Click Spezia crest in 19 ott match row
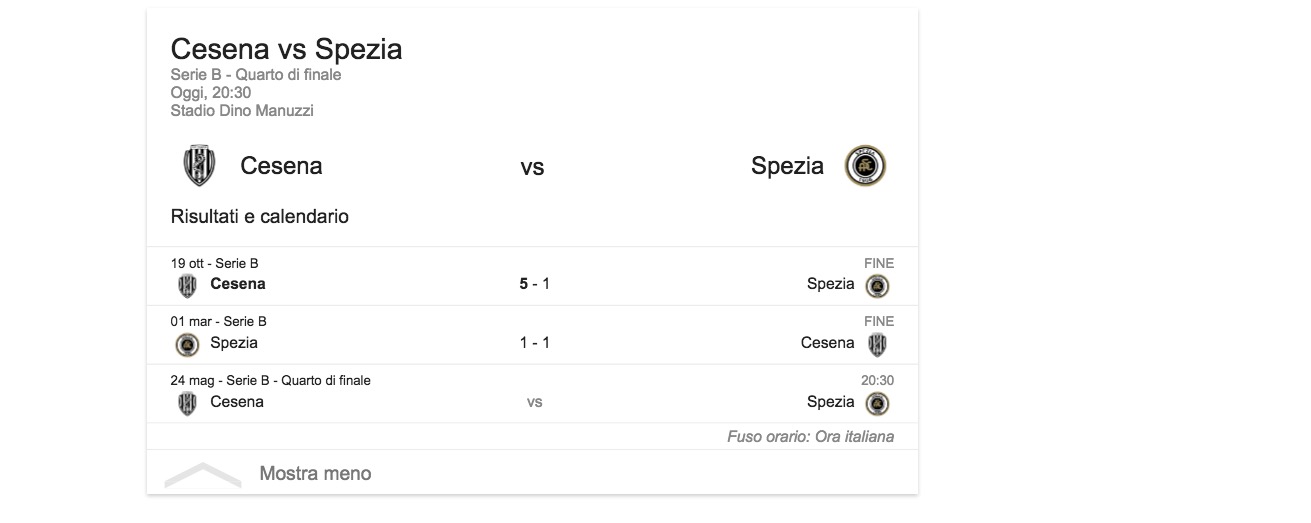1311x523 pixels. tap(877, 286)
